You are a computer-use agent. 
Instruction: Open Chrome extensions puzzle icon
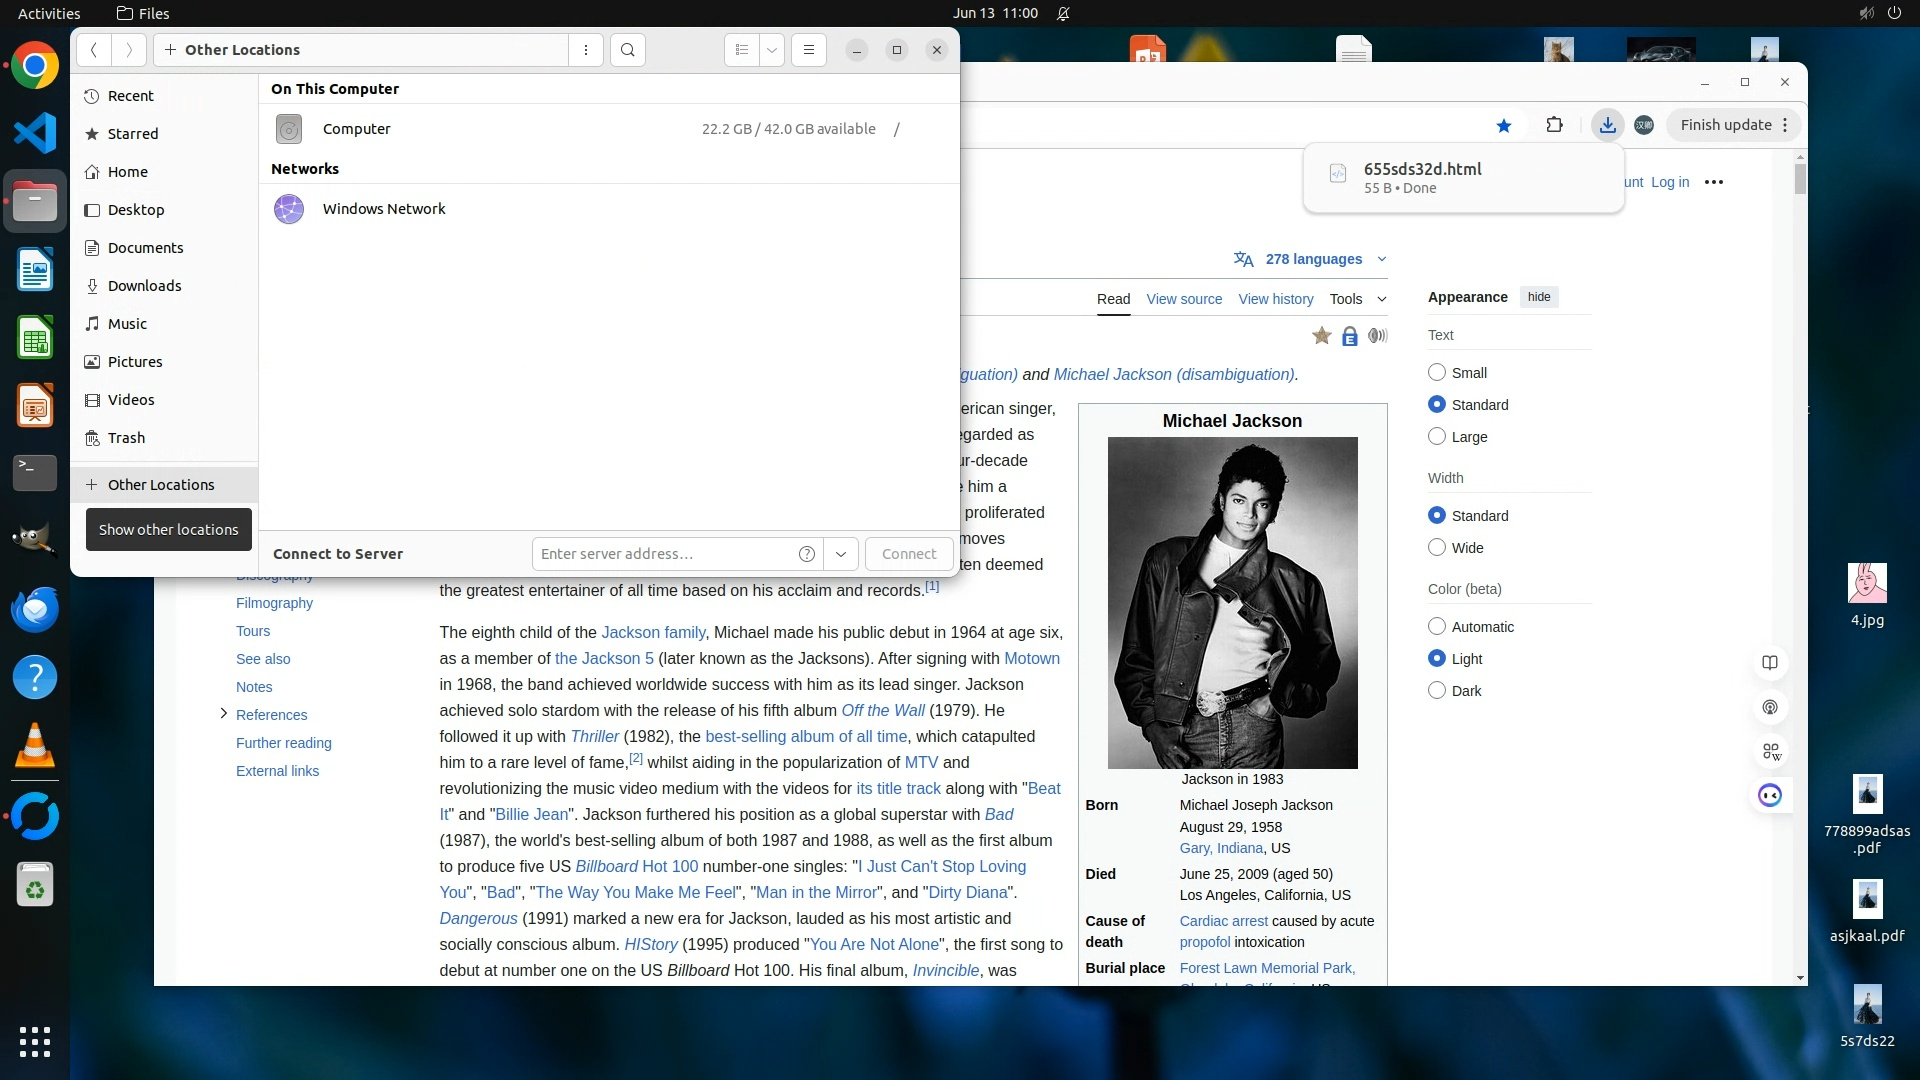1554,125
